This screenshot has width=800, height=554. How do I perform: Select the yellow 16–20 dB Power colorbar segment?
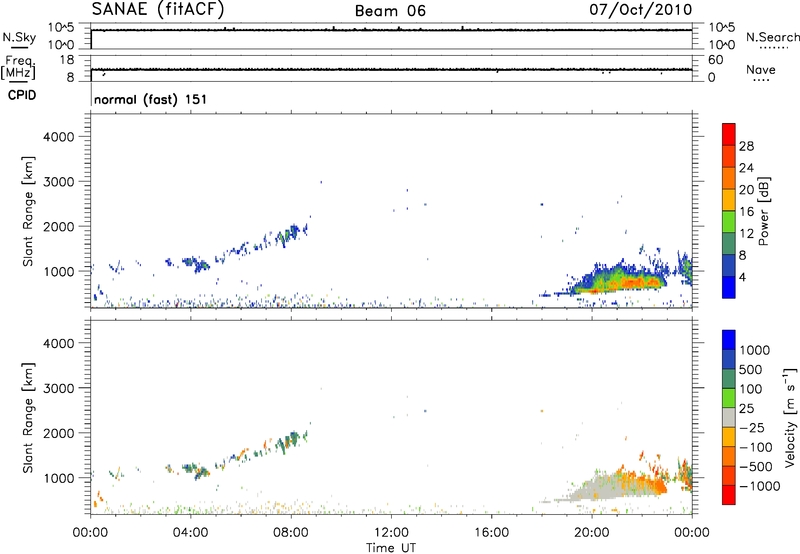pos(729,199)
